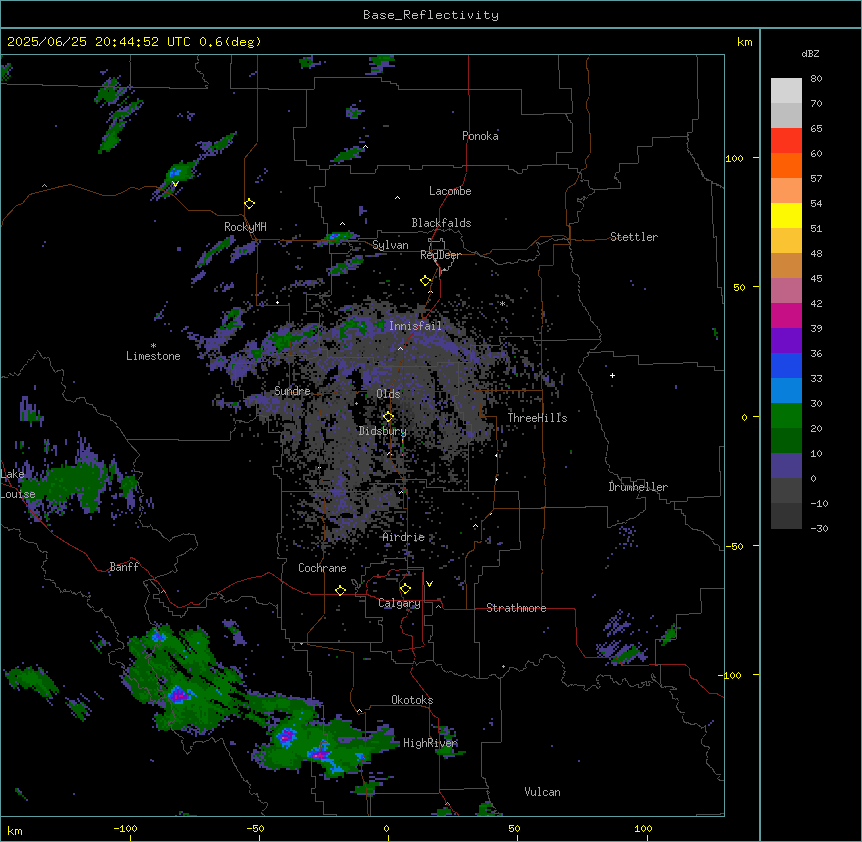862x842 pixels.
Task: Click the Blackfalds label
Action: click(x=441, y=223)
